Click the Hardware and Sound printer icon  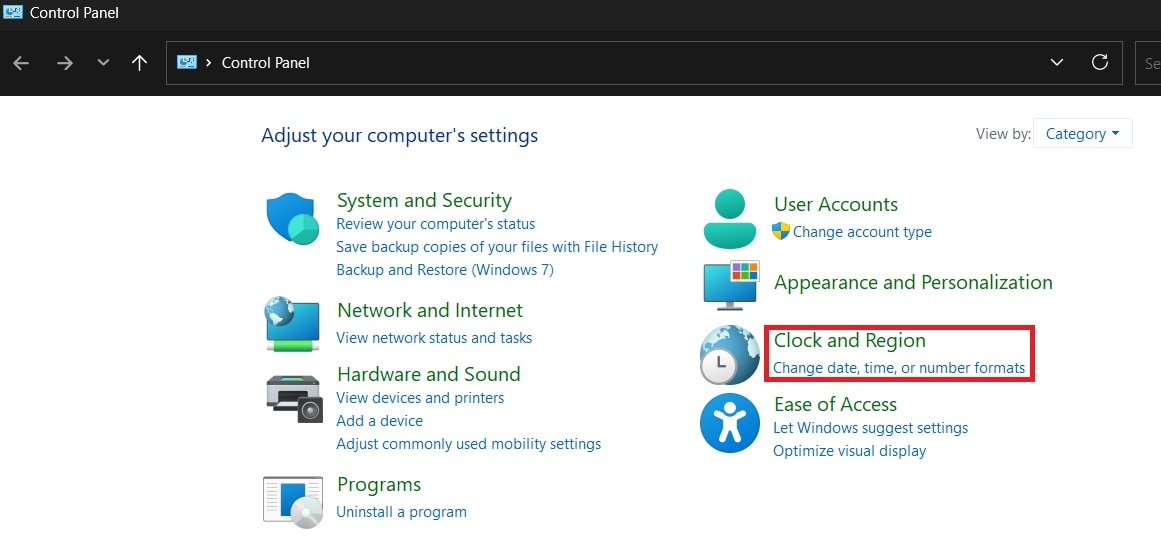[295, 398]
